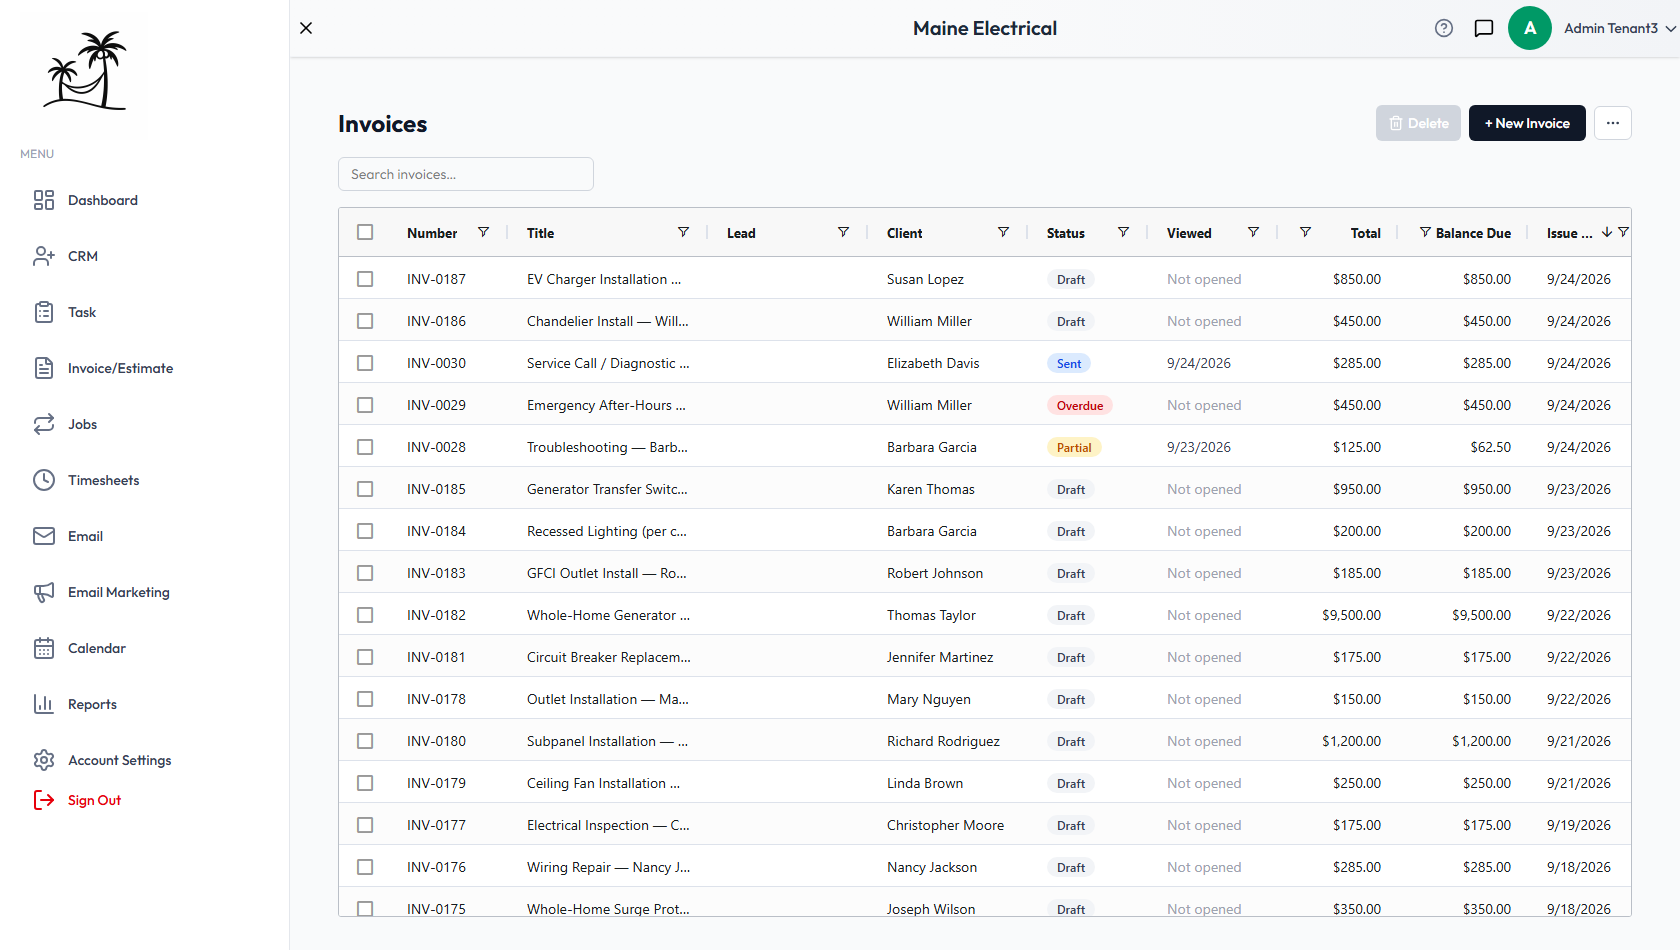Click the New Invoice button
This screenshot has height=950, width=1680.
[1527, 123]
